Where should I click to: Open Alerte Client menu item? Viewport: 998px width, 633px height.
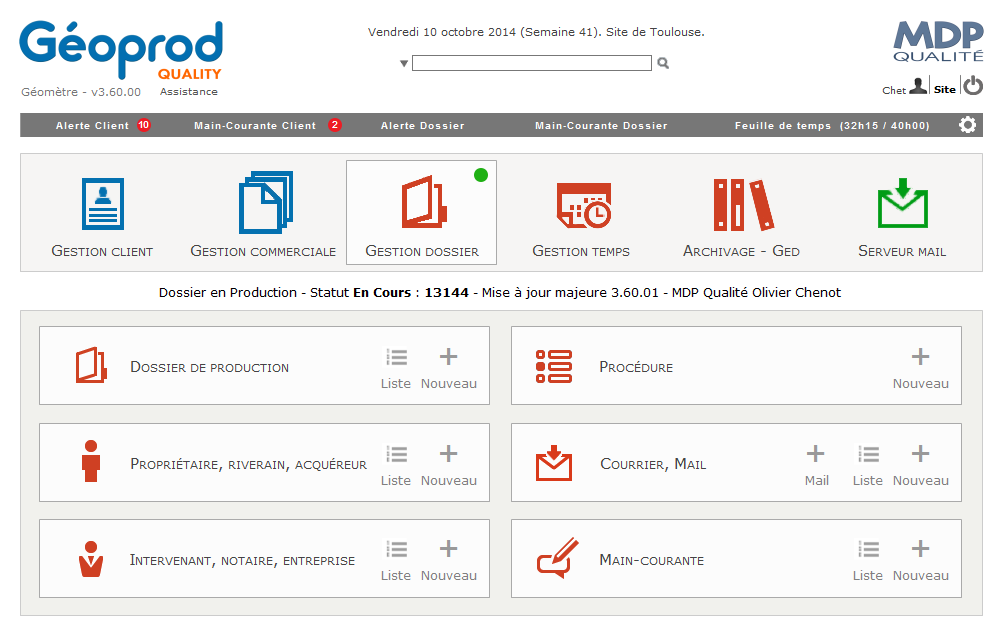pos(92,125)
